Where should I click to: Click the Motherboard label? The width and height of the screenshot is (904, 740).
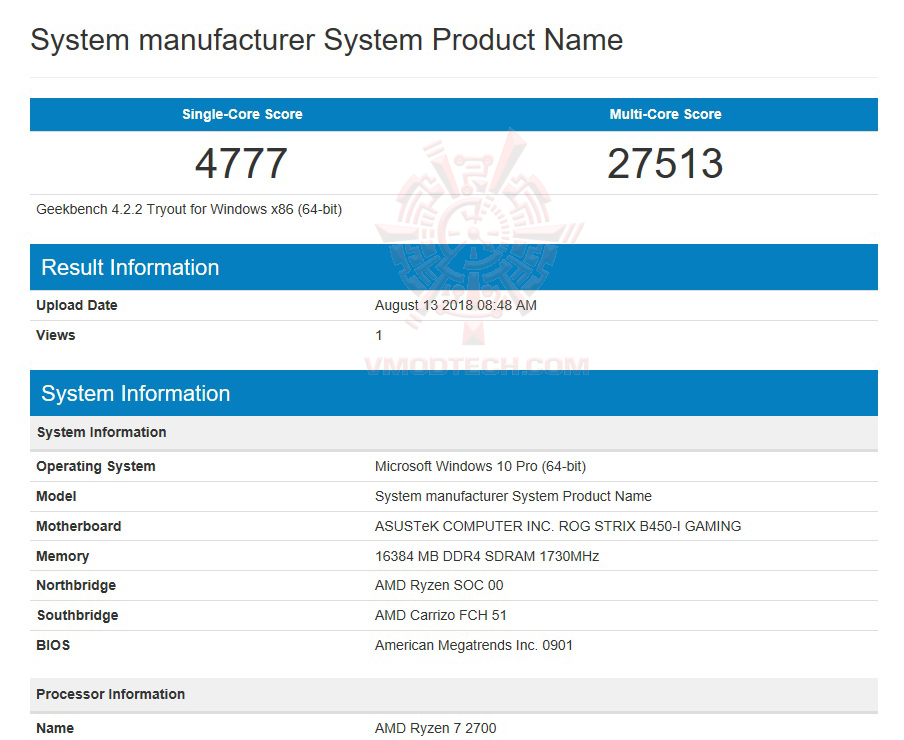tap(78, 526)
